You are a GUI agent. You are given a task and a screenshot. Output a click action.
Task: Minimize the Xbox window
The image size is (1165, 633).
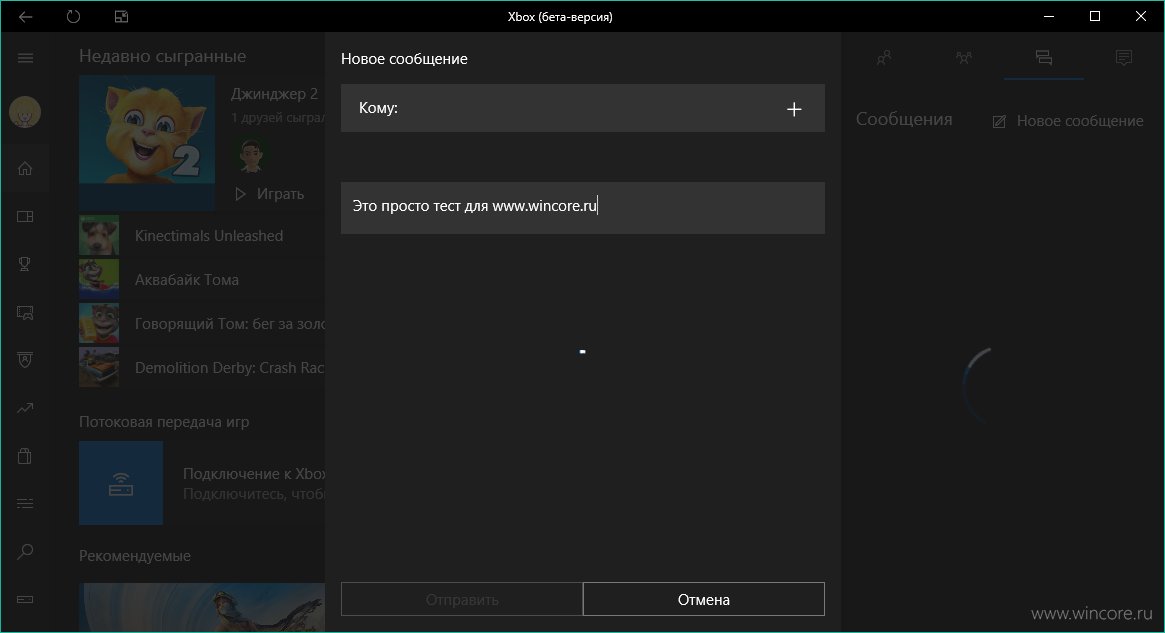coord(1049,16)
